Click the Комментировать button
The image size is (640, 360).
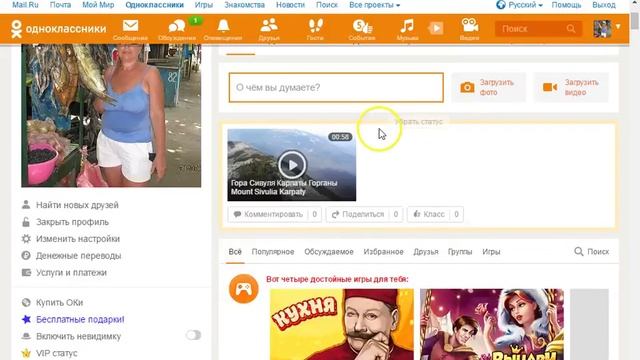click(x=275, y=214)
